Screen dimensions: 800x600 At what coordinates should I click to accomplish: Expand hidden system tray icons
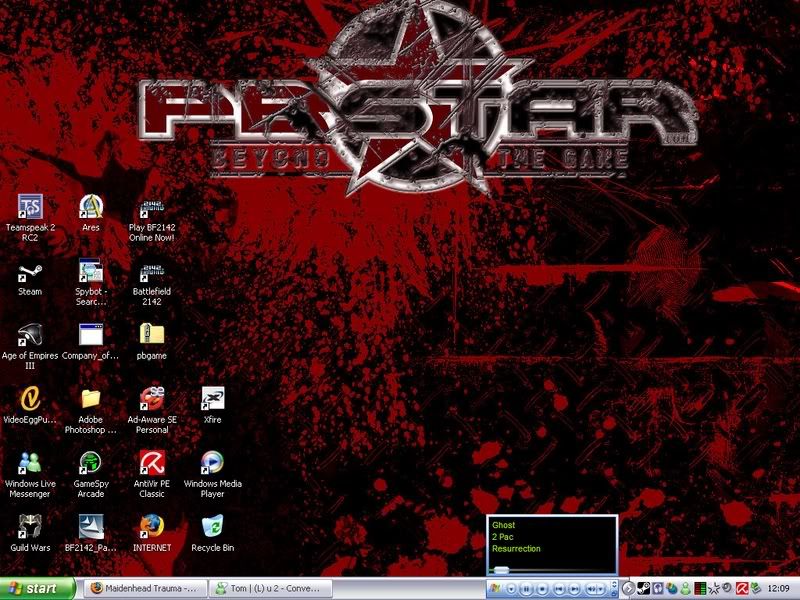coord(629,589)
